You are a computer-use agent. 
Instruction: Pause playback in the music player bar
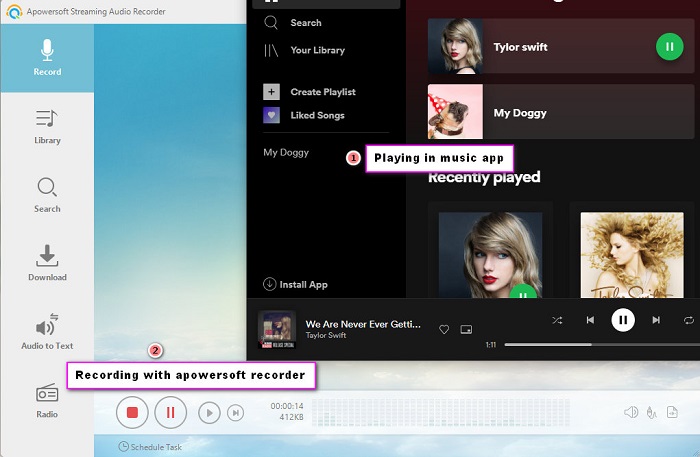[623, 320]
